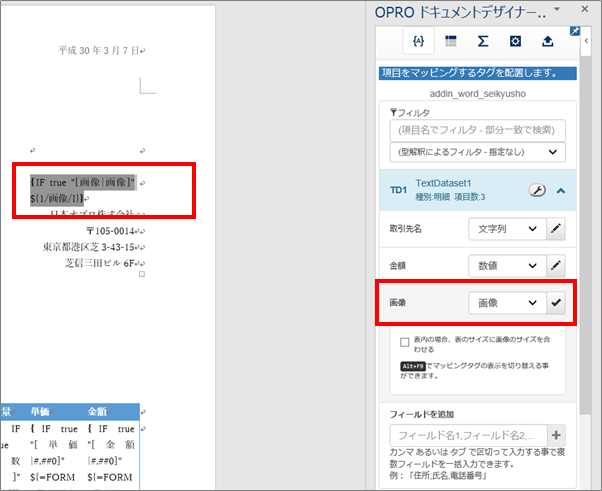The image size is (602, 491).
Task: Collapse the TextDataset1 section chevron
Action: 558,190
